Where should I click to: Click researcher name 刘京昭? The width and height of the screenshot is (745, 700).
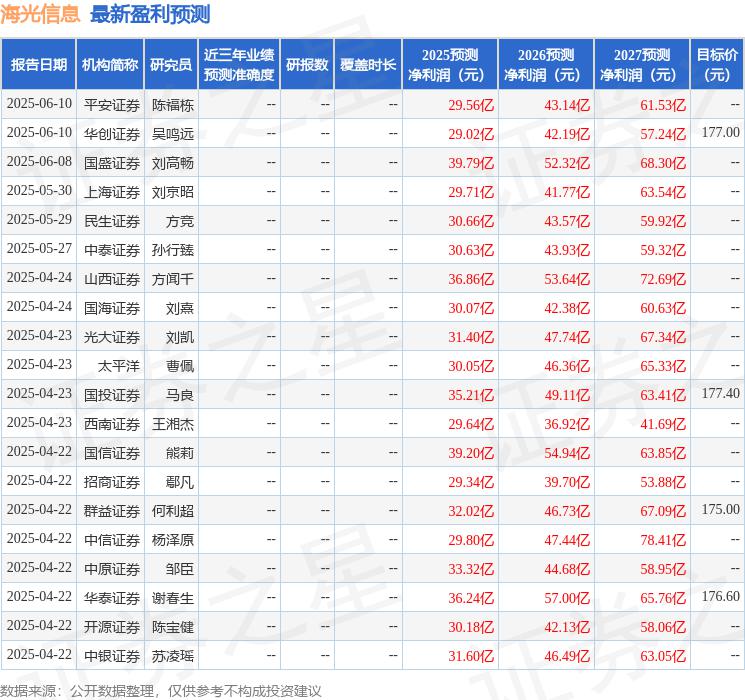pyautogui.click(x=173, y=192)
